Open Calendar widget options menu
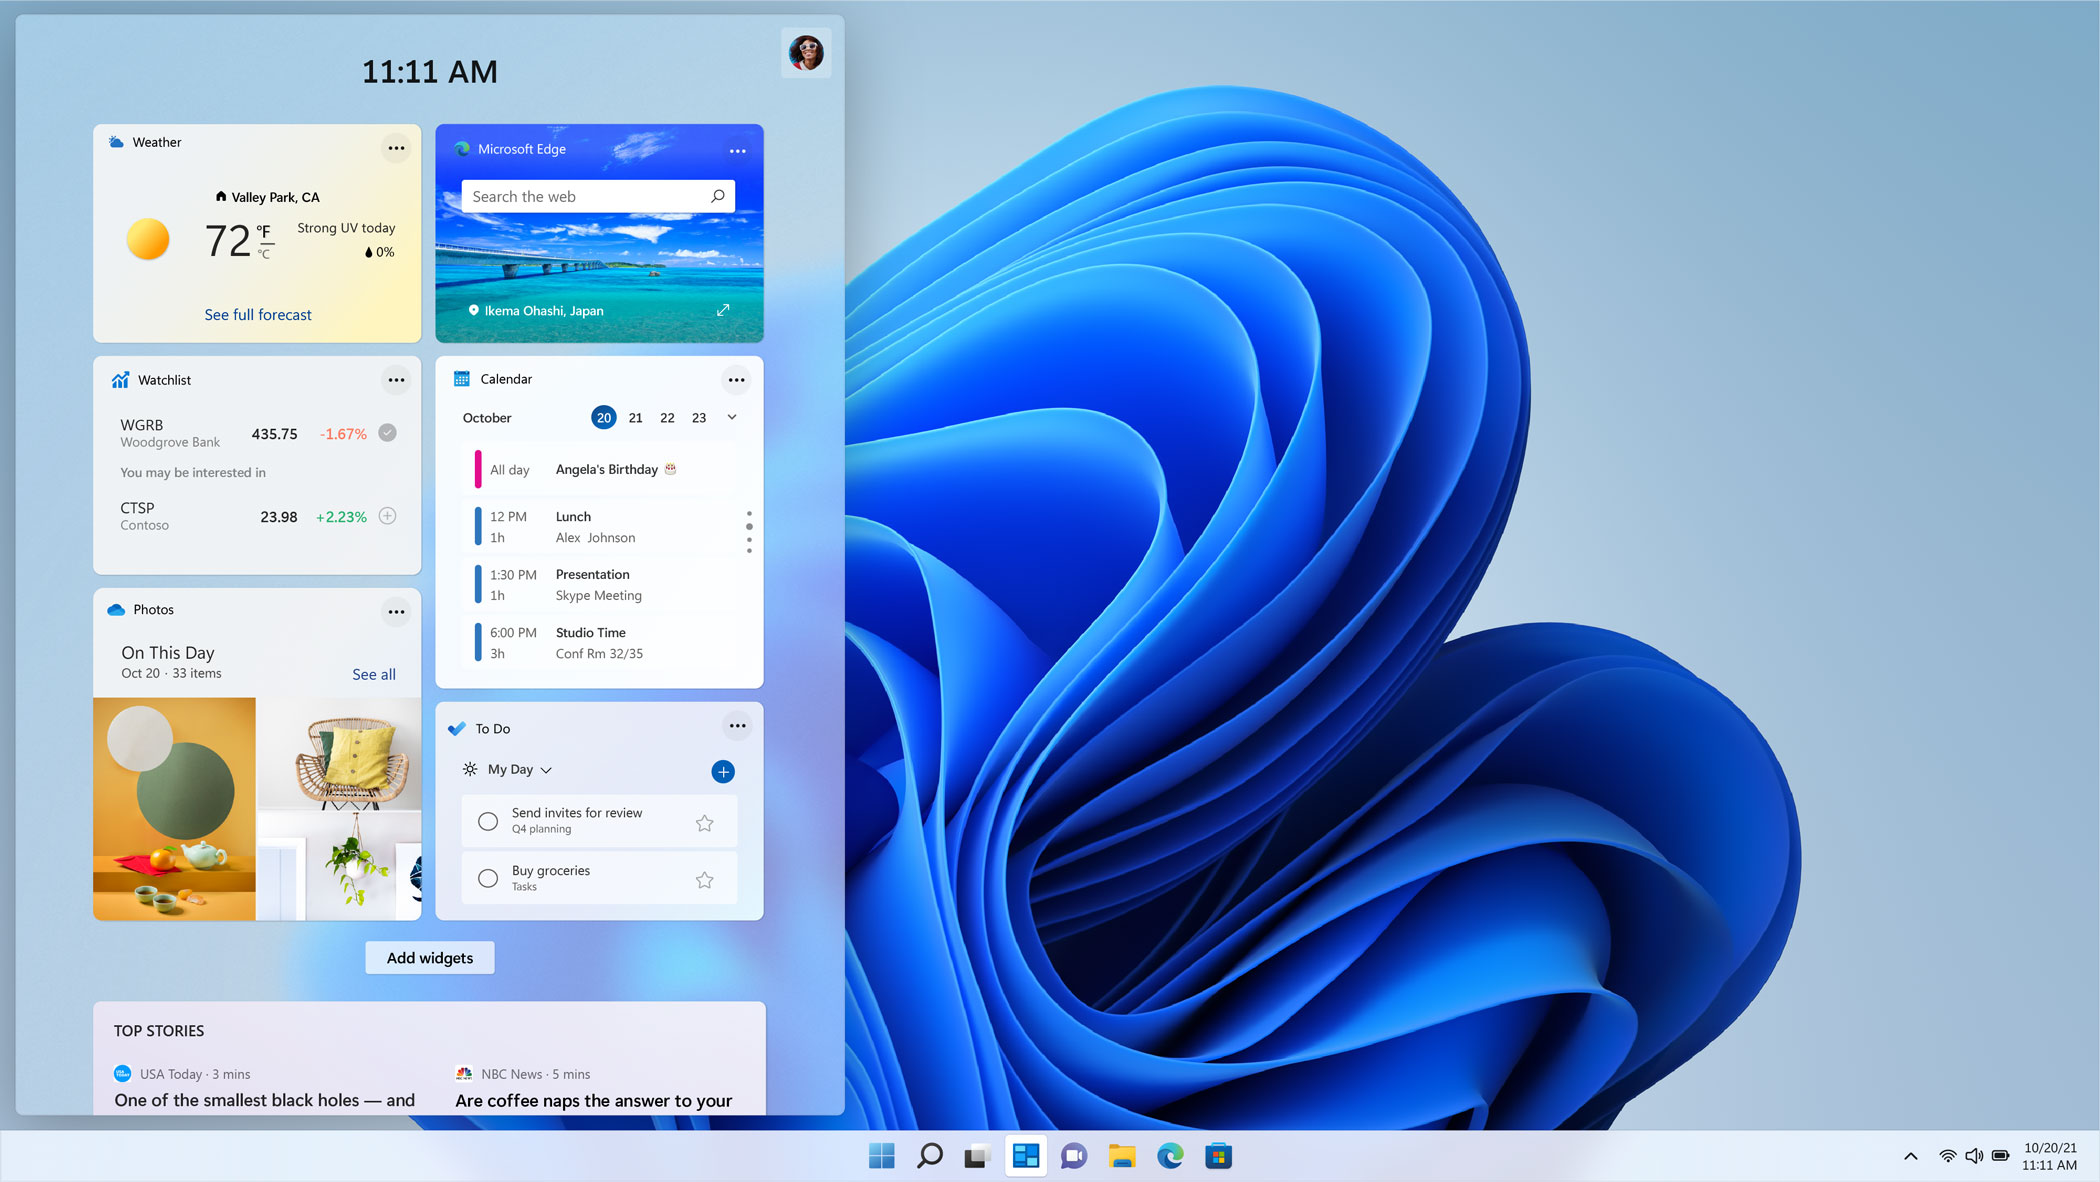Screen dimensions: 2100x1182 click(x=737, y=379)
